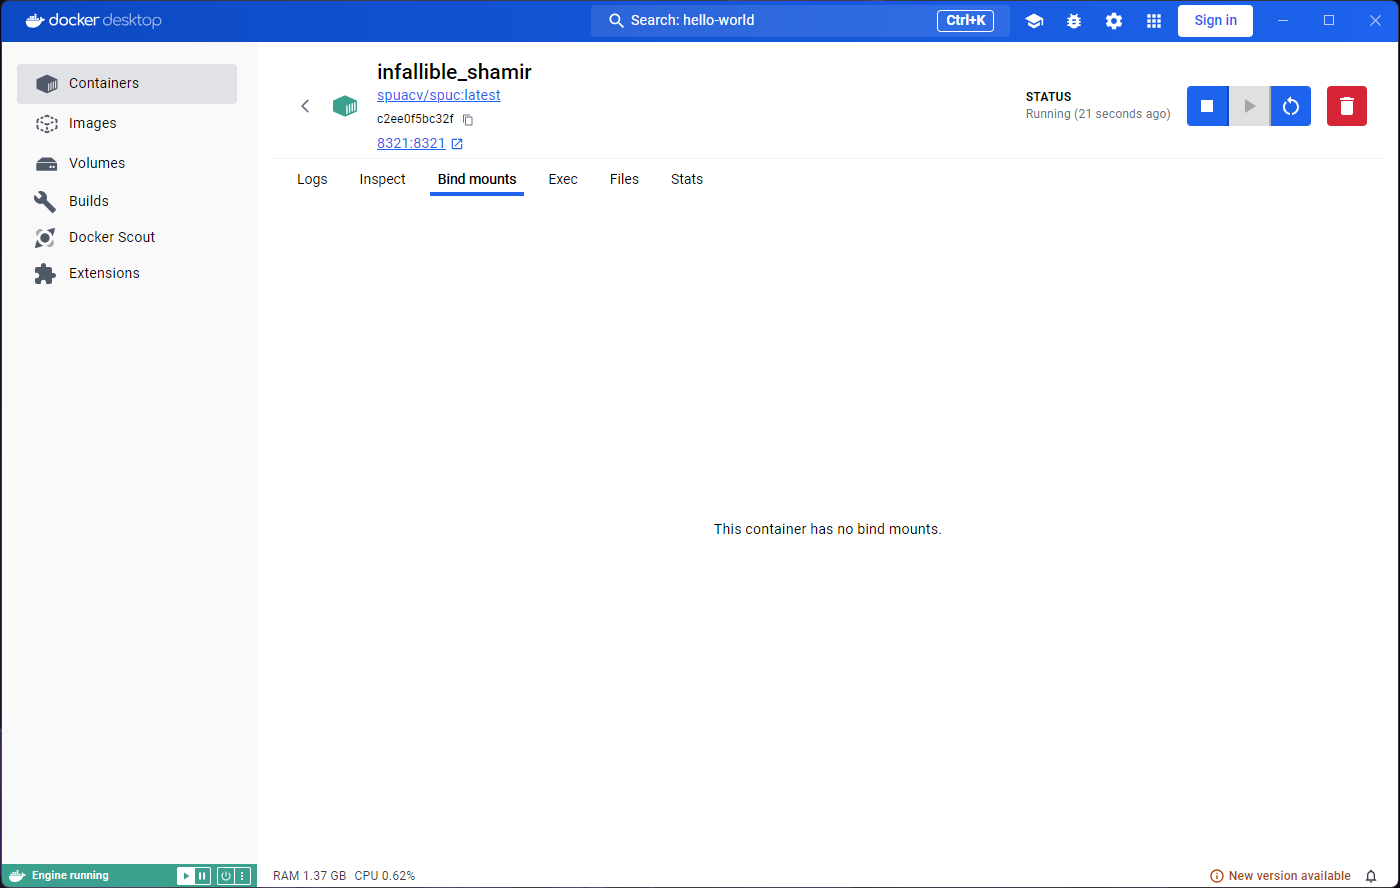This screenshot has height=888, width=1400.
Task: Click the Sign in button
Action: coord(1215,21)
